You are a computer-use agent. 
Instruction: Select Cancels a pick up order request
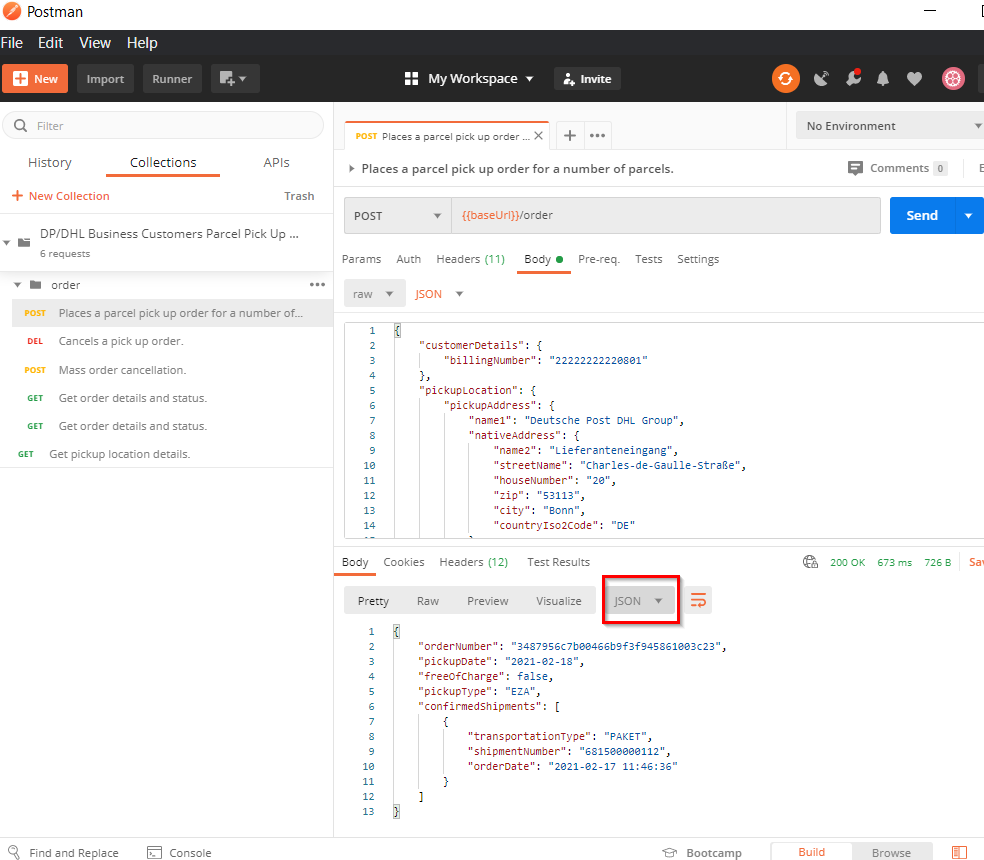[x=121, y=341]
